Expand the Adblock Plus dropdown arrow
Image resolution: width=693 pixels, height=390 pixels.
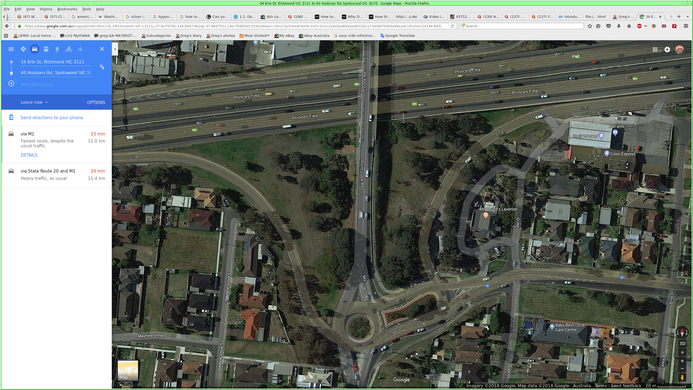(x=646, y=26)
